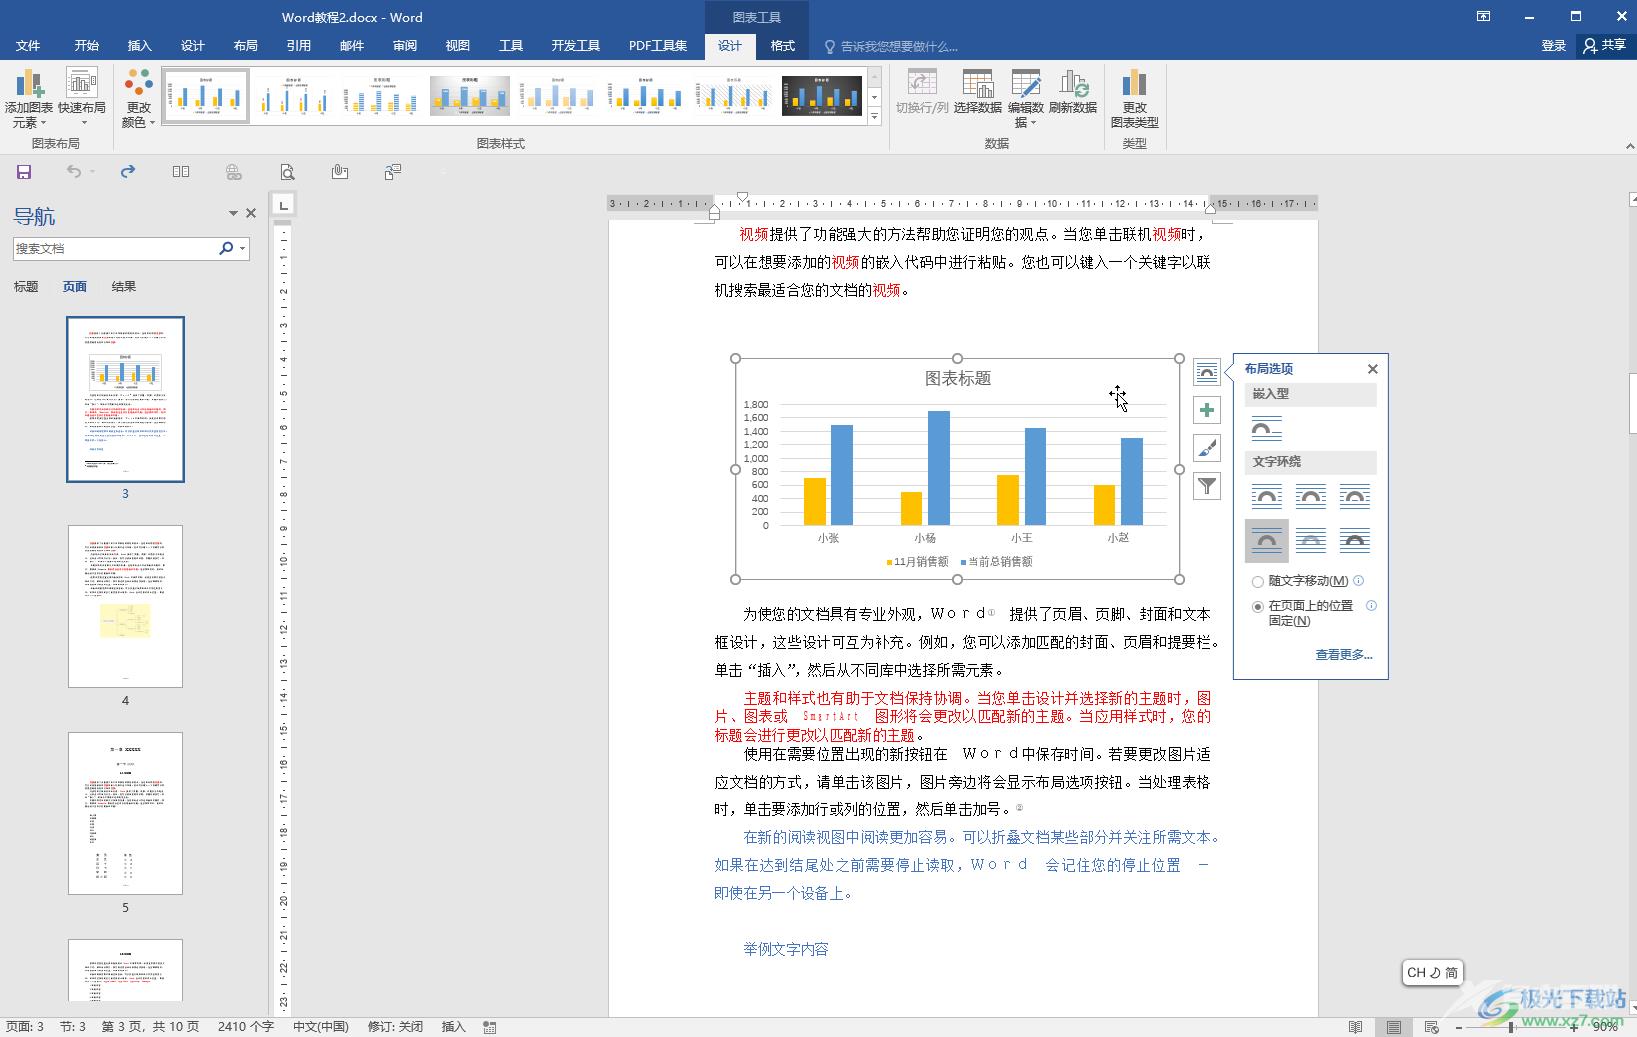This screenshot has width=1637, height=1037.
Task: Open the PDF工具集 tab
Action: tap(658, 46)
